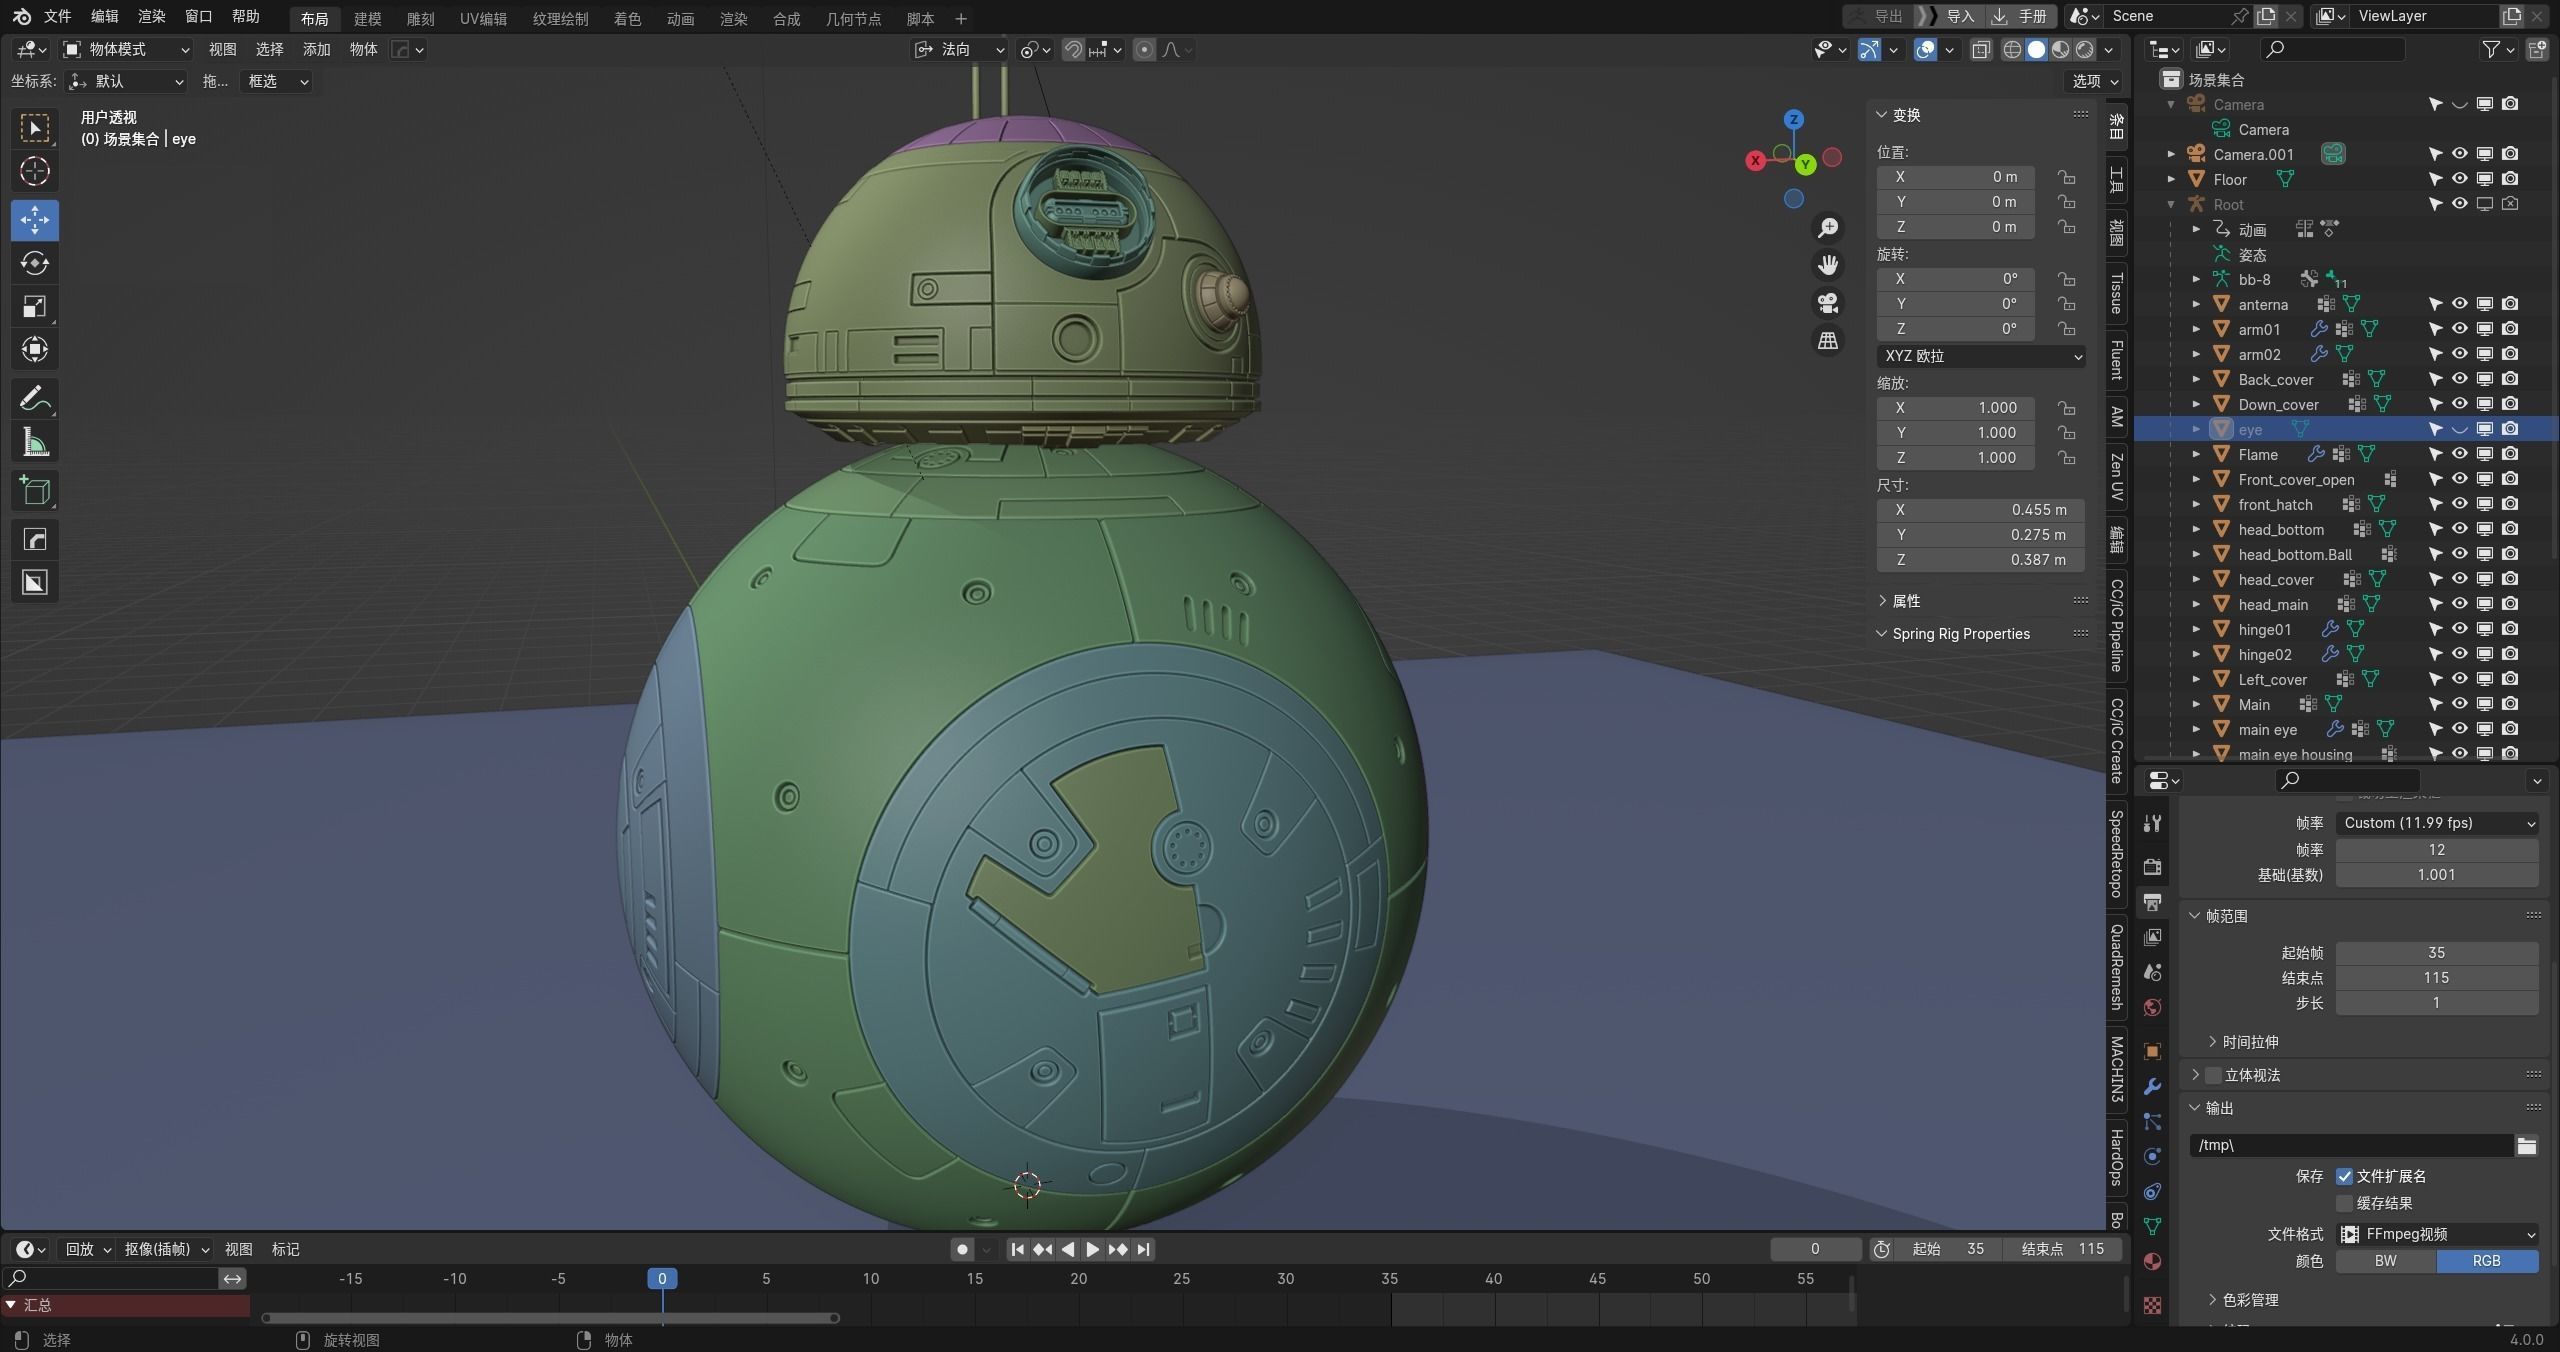Collapse the Root armature tree item
This screenshot has height=1352, width=2560.
[x=2171, y=204]
